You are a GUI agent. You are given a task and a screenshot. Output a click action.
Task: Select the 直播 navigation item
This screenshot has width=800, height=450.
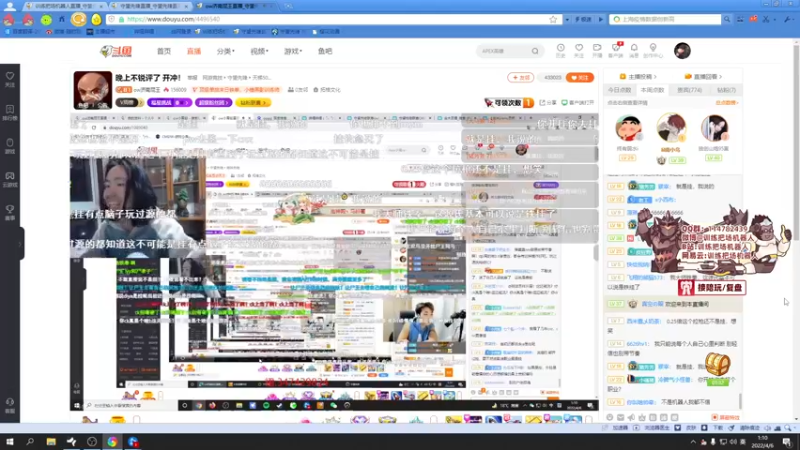tap(194, 51)
